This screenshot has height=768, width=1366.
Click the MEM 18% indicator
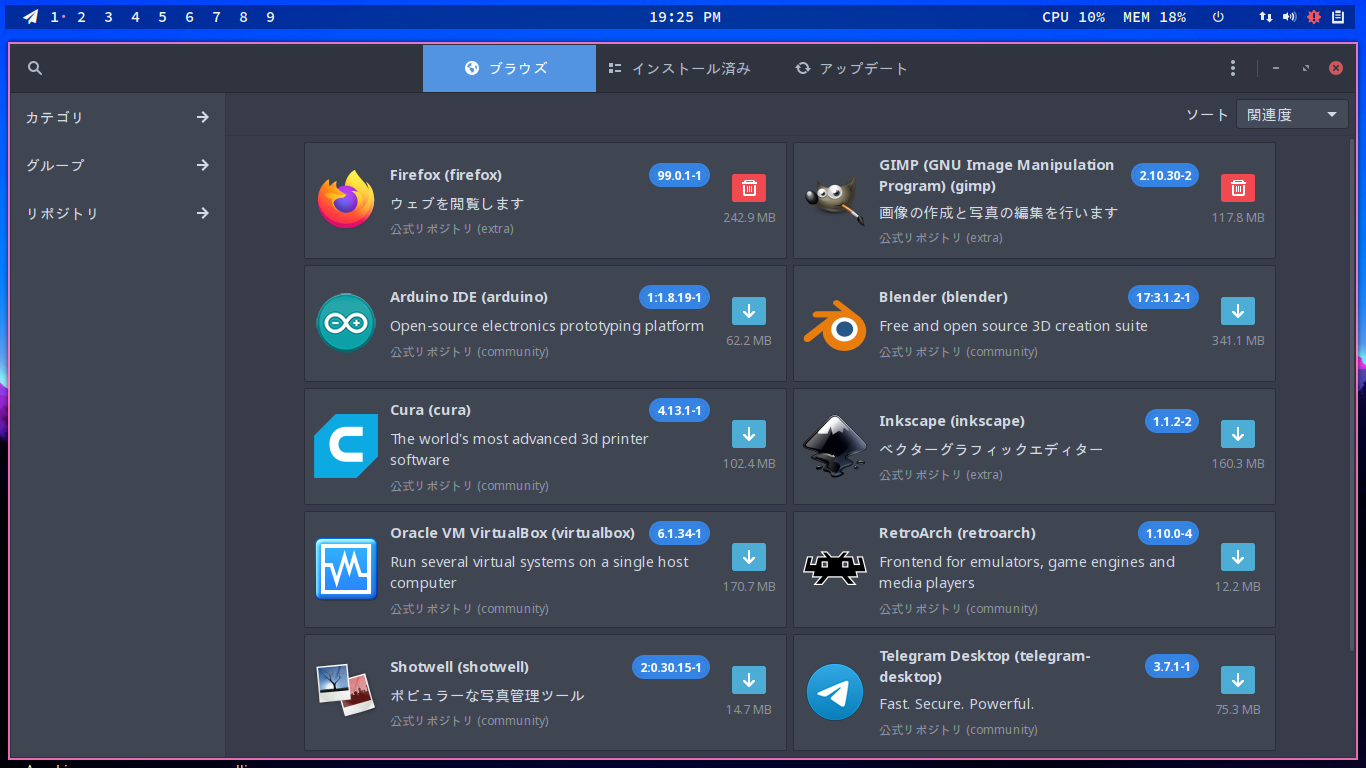[x=1154, y=17]
